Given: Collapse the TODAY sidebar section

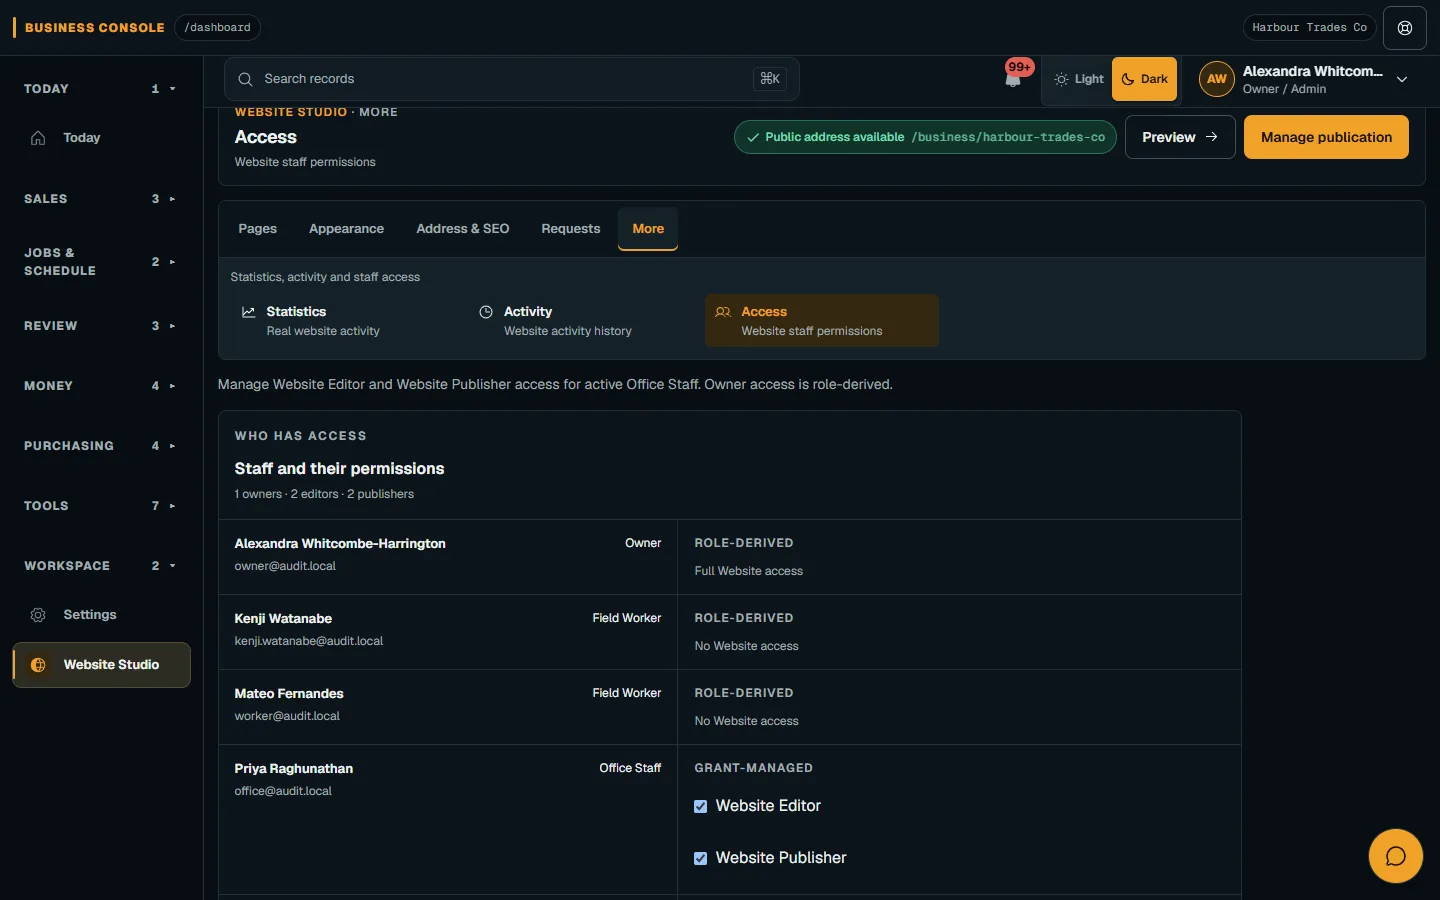Looking at the screenshot, I should [101, 89].
